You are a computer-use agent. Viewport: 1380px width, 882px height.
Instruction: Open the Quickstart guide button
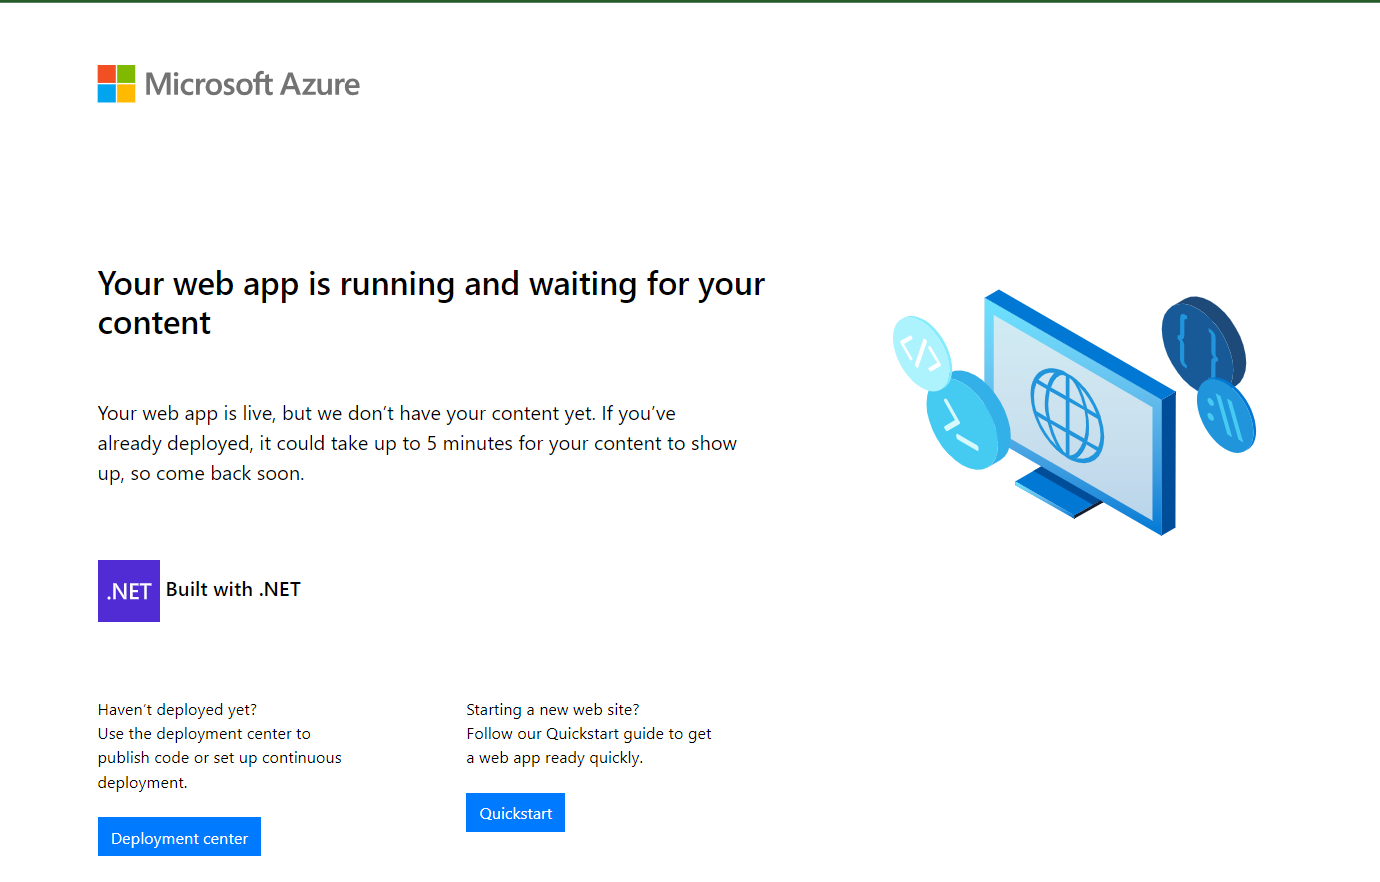coord(515,813)
